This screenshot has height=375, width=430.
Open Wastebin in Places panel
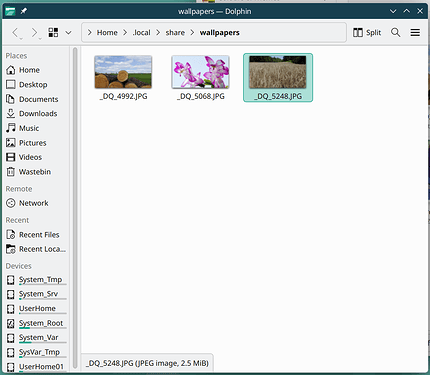click(37, 172)
